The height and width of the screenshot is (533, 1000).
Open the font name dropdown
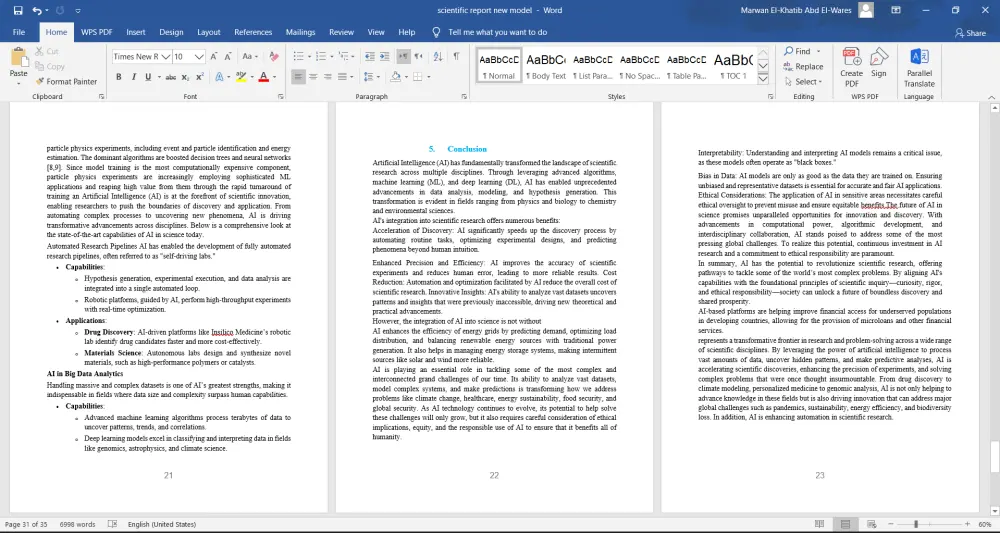coord(166,57)
